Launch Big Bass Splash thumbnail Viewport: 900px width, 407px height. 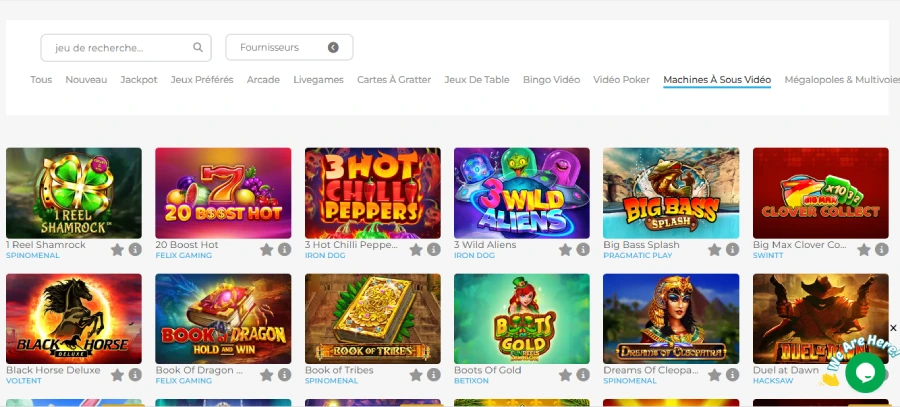click(671, 193)
